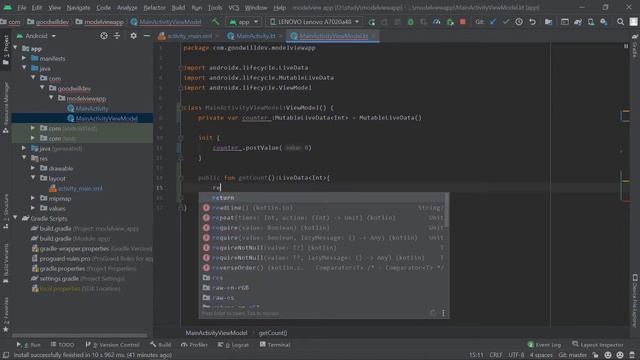Open the Analyze menu
Viewport: 640px width, 360px height.
click(127, 8)
